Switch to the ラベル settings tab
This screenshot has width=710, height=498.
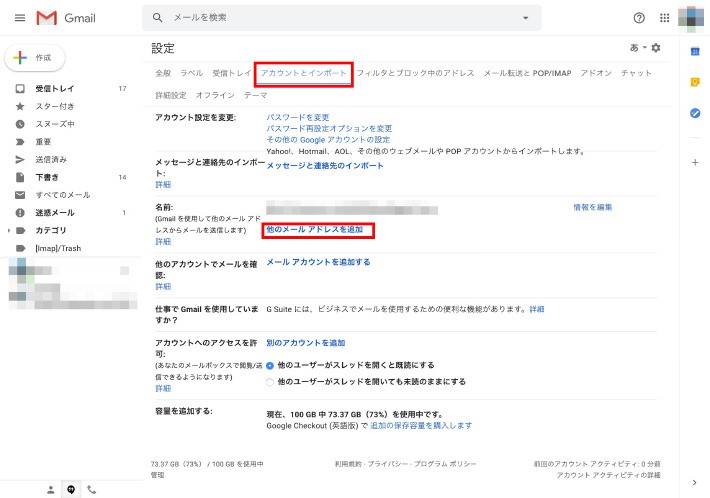[x=192, y=73]
